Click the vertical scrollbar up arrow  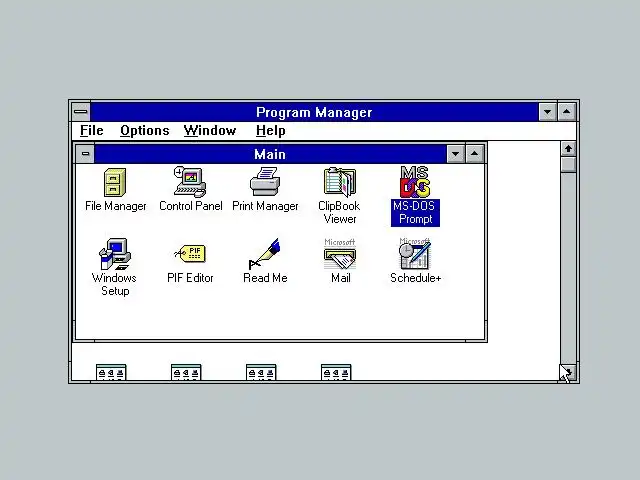tap(568, 149)
